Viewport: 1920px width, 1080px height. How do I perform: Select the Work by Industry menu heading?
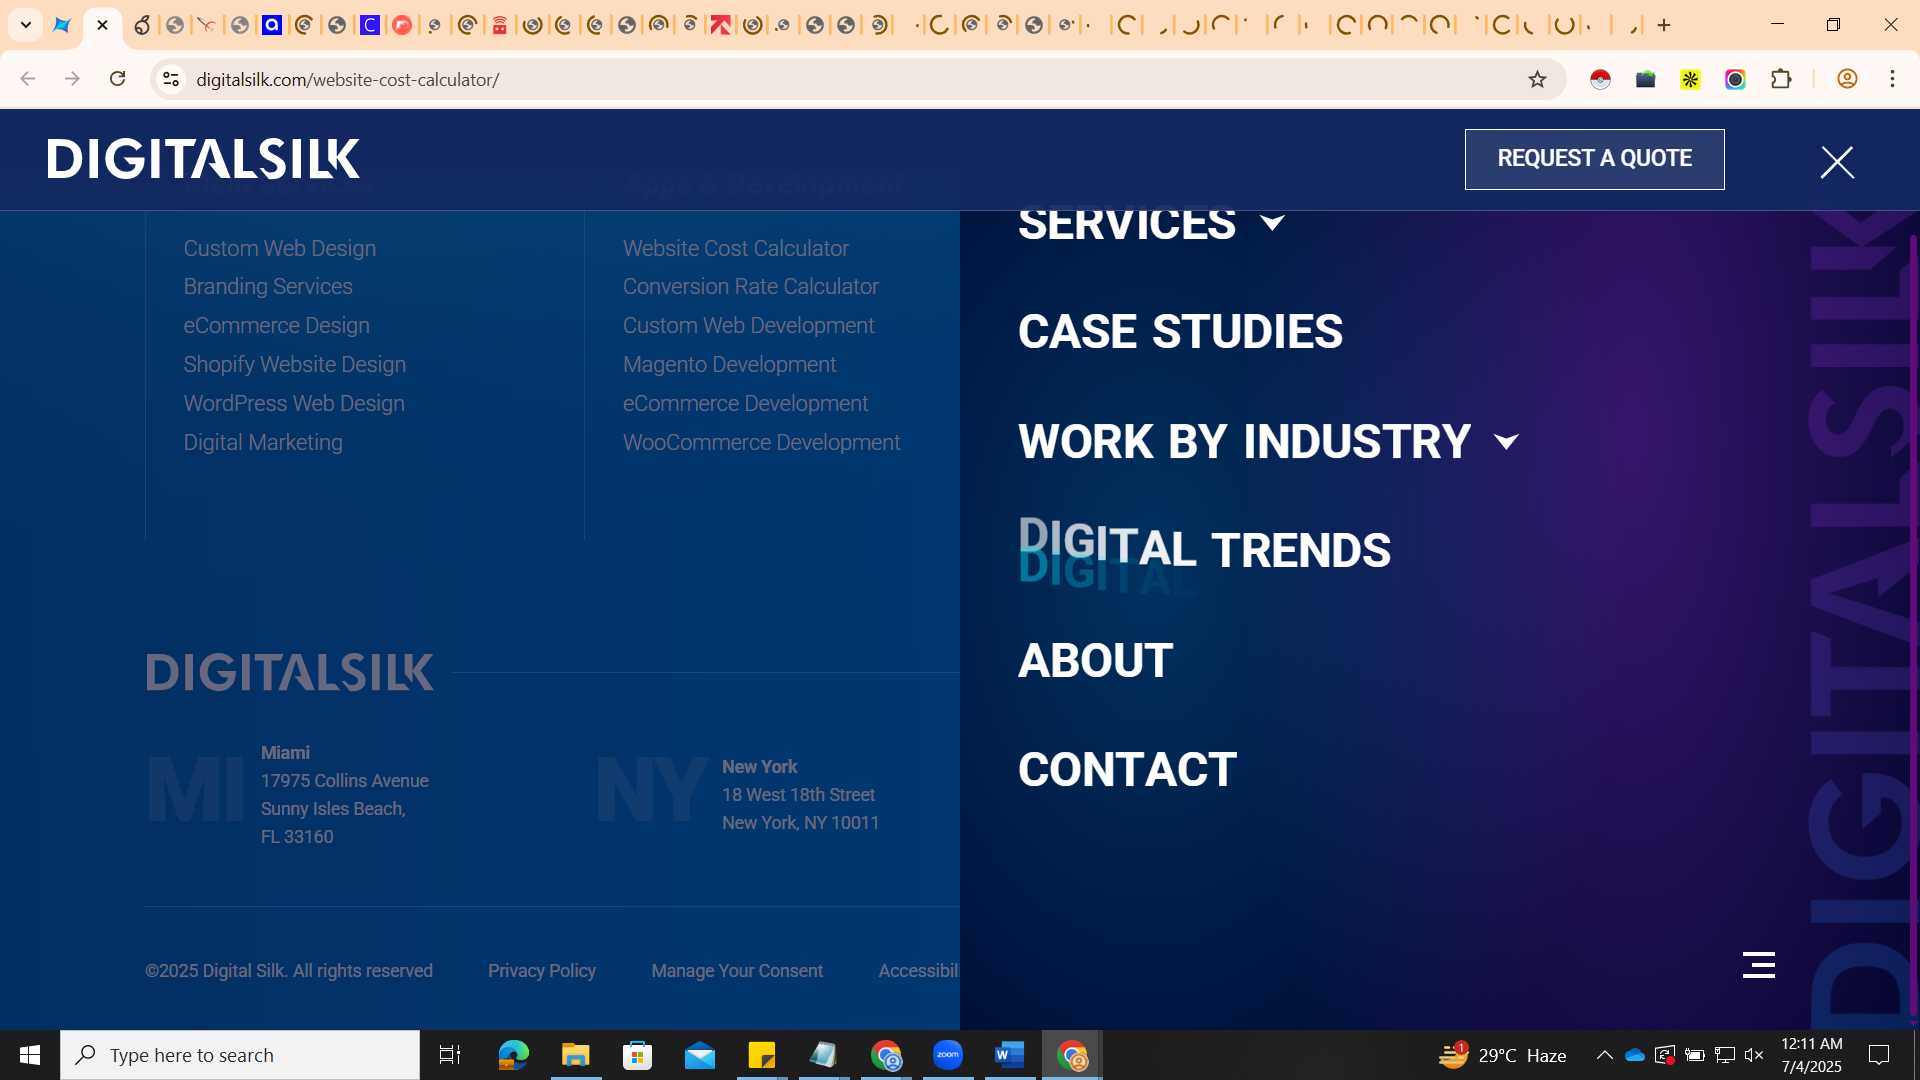[x=1244, y=441]
